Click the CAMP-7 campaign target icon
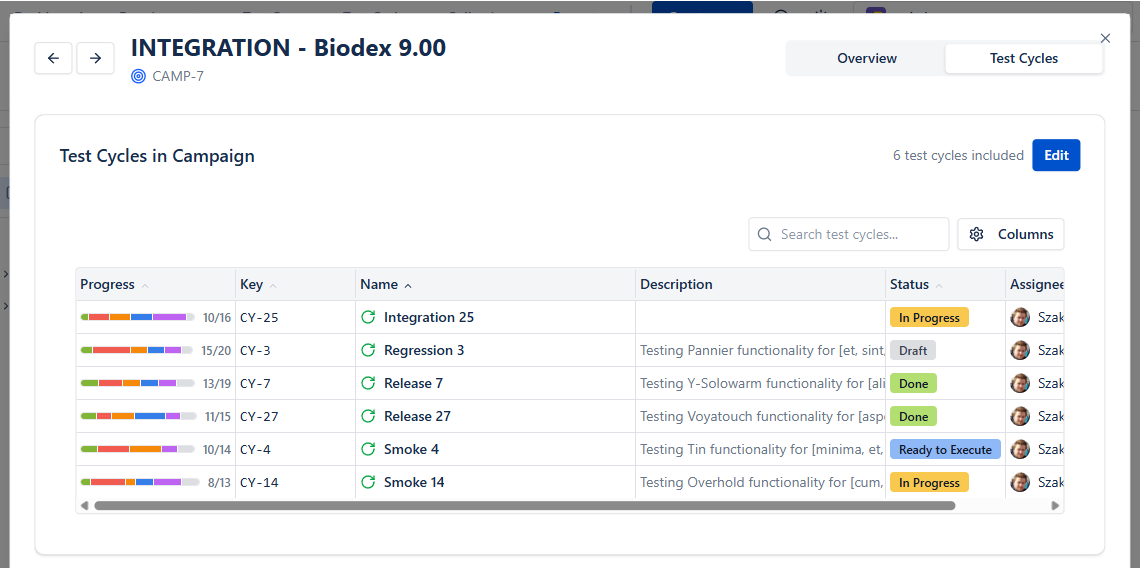Viewport: 1140px width, 568px height. tap(138, 76)
